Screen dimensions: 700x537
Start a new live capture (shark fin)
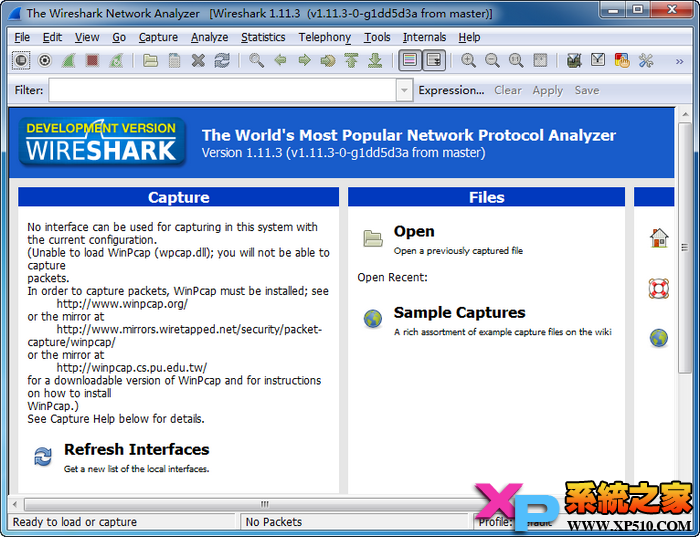[x=68, y=60]
